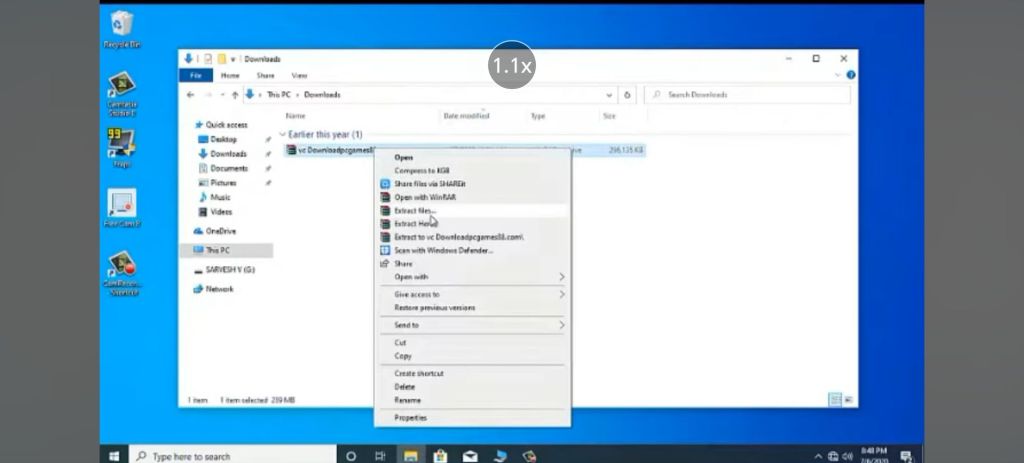1024x463 pixels.
Task: Open the Mail app in taskbar
Action: (470, 456)
